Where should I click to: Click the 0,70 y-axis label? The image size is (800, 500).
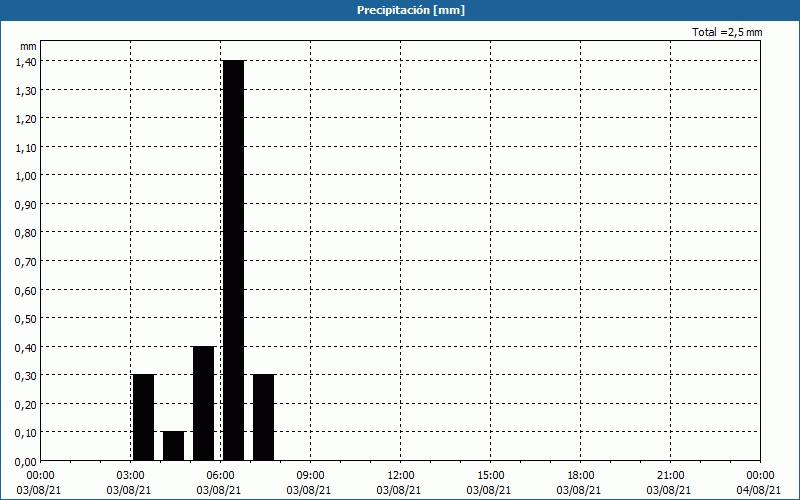pos(26,262)
